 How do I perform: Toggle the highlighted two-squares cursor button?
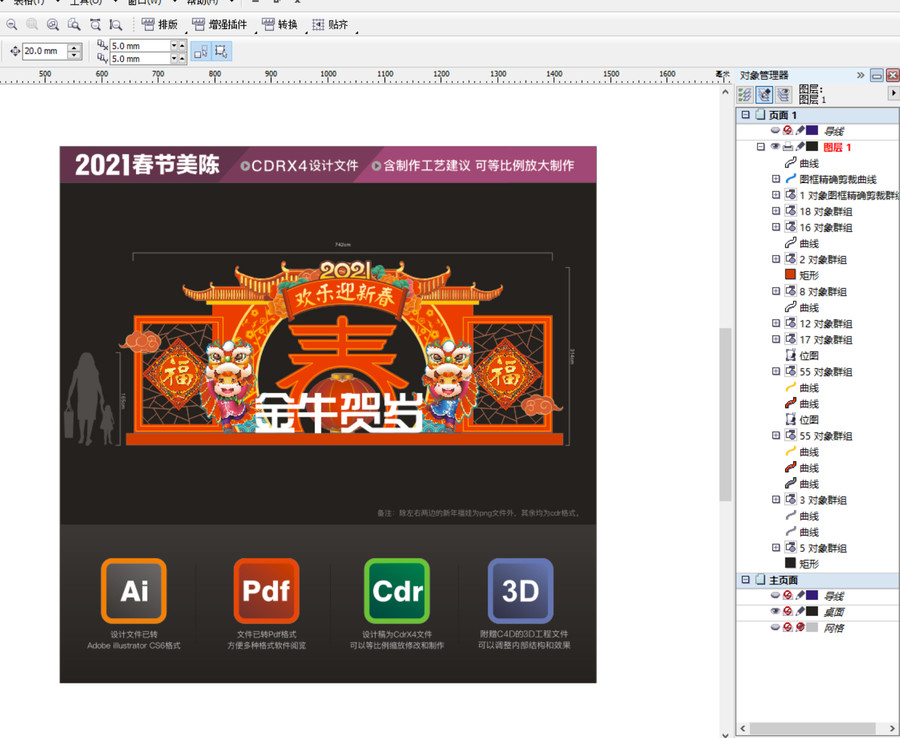pyautogui.click(x=201, y=52)
